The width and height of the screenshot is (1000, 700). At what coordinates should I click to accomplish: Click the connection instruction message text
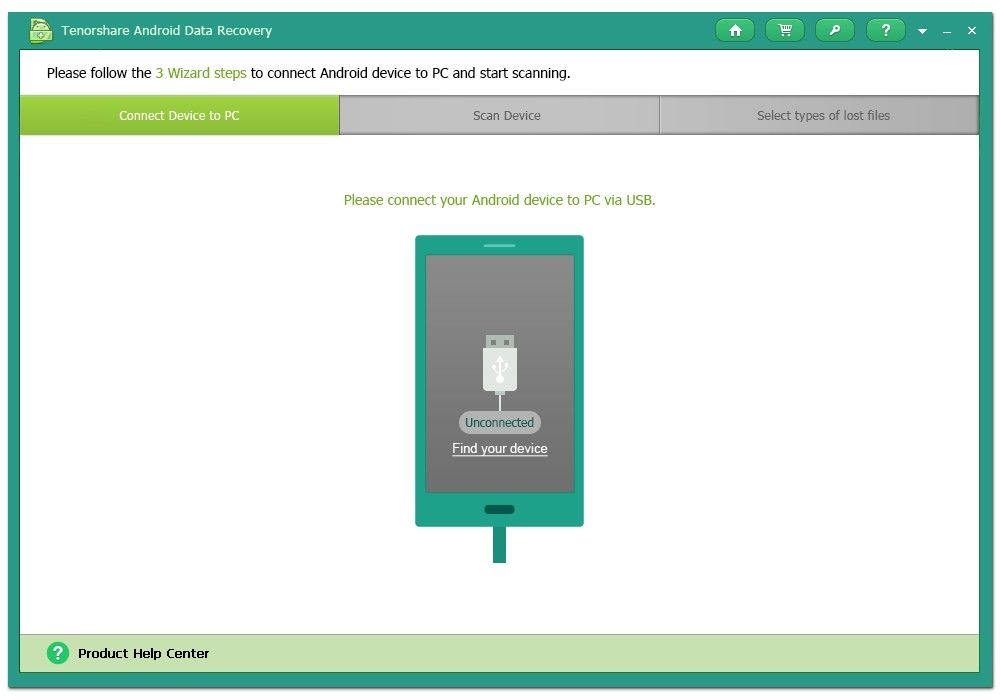[500, 200]
